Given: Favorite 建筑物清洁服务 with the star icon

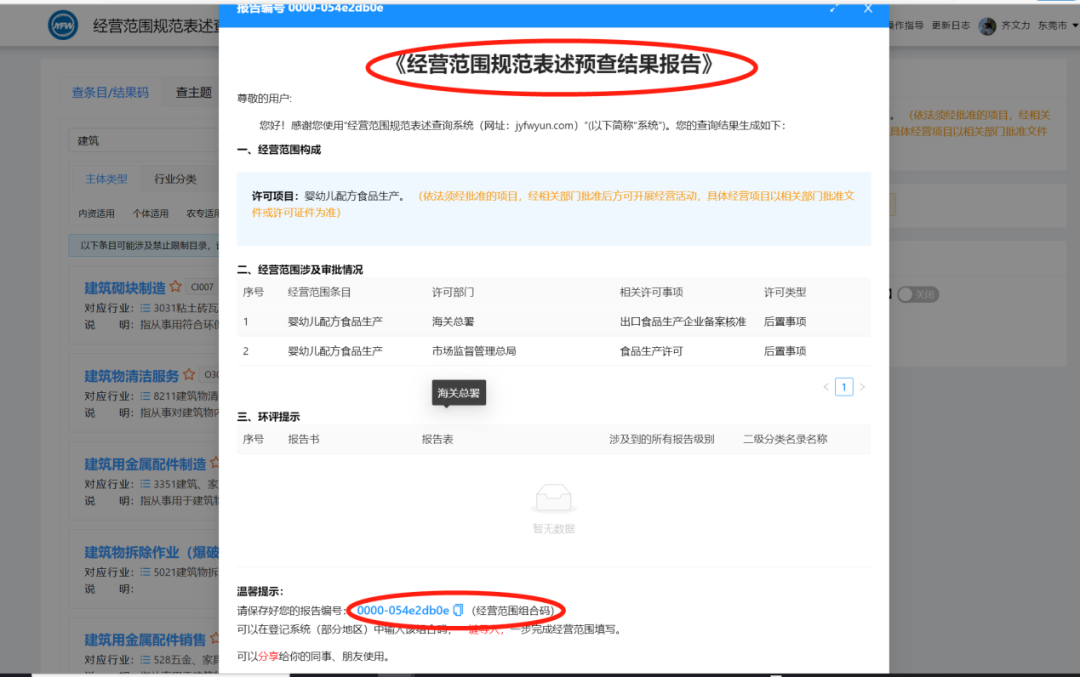Looking at the screenshot, I should (189, 375).
